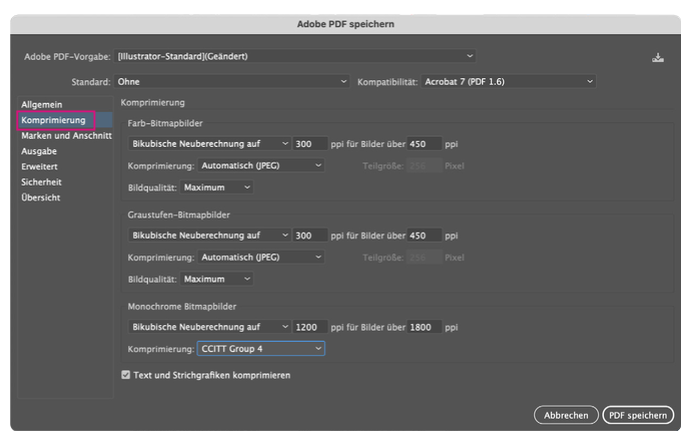This screenshot has height=448, width=700.
Task: Select the Allgemein section
Action: [42, 104]
